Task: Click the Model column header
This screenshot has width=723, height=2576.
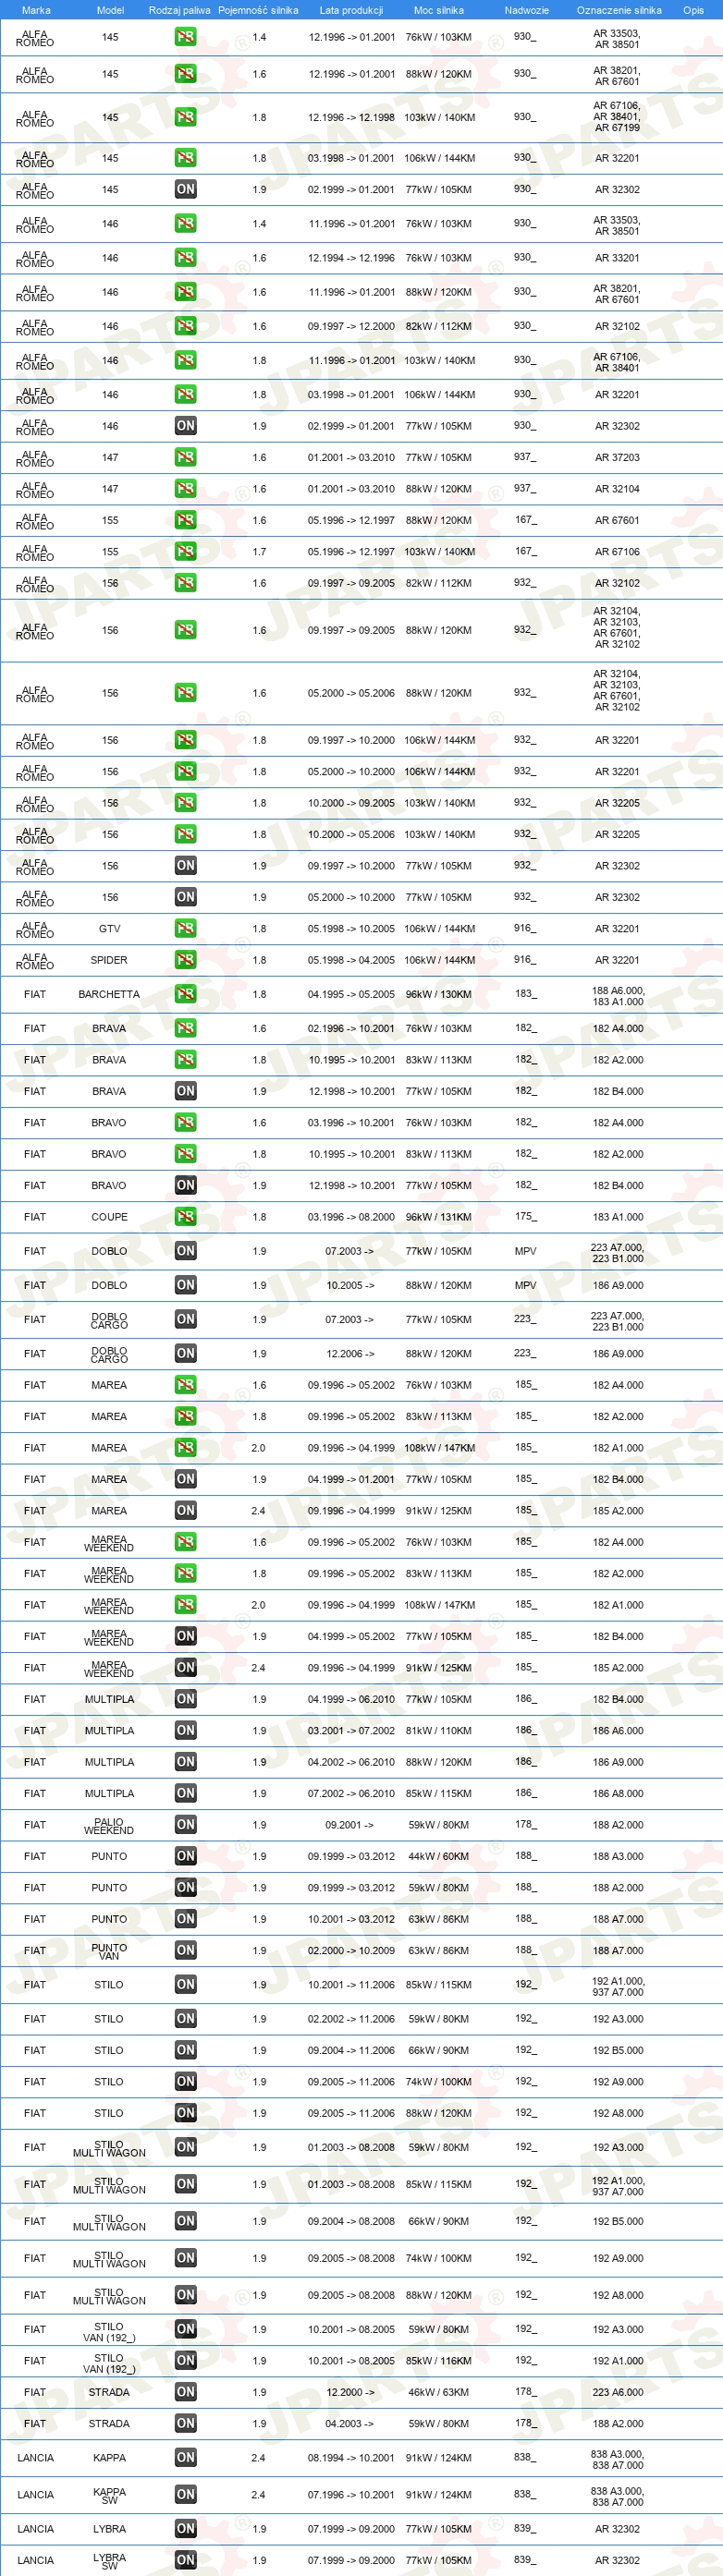Action: point(110,10)
